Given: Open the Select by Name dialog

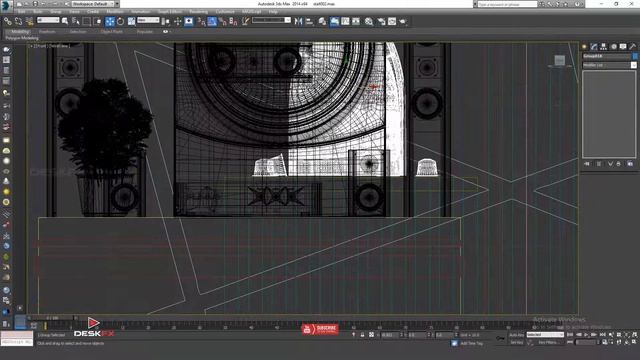Looking at the screenshot, I should pos(76,21).
